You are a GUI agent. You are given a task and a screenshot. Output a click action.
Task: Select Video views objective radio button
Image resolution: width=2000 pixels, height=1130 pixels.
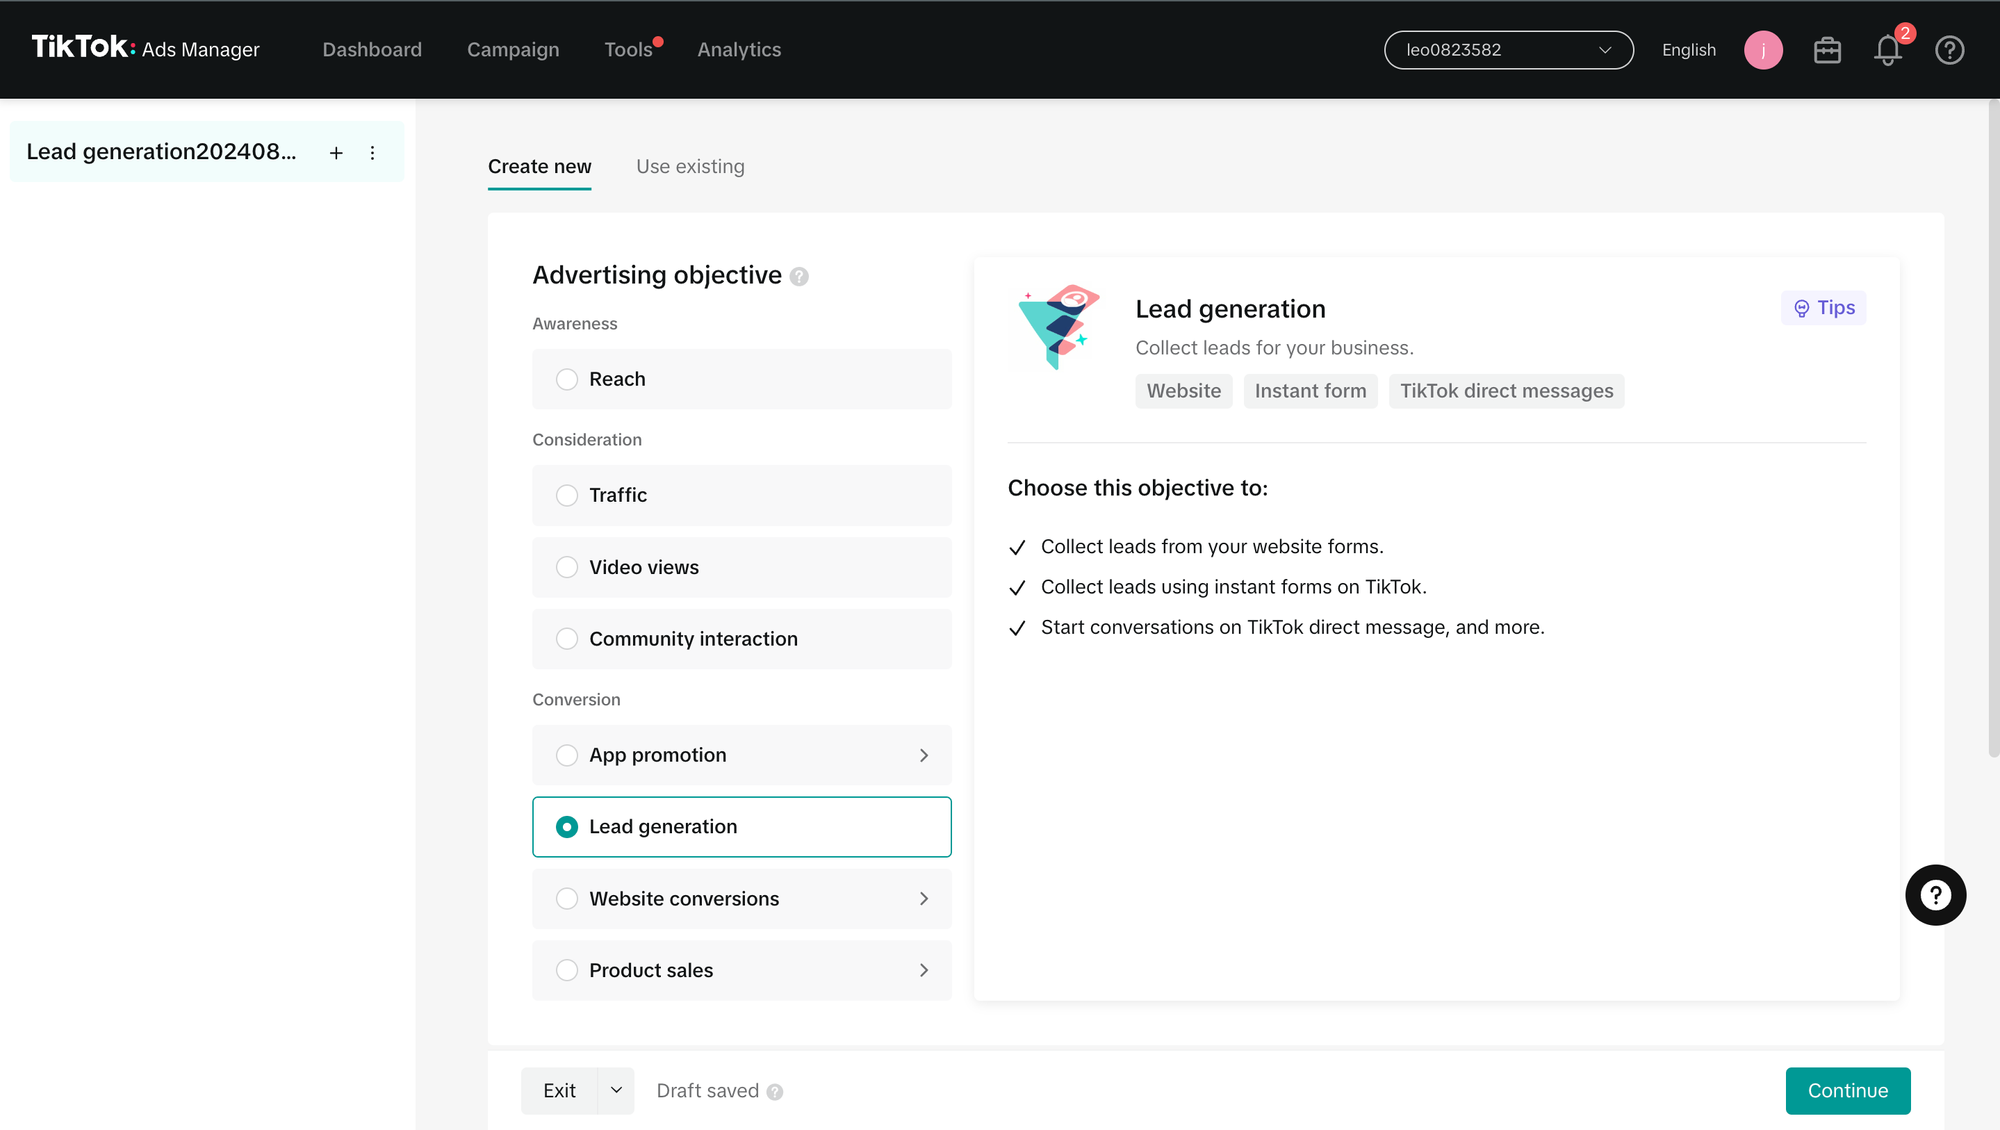[x=567, y=567]
